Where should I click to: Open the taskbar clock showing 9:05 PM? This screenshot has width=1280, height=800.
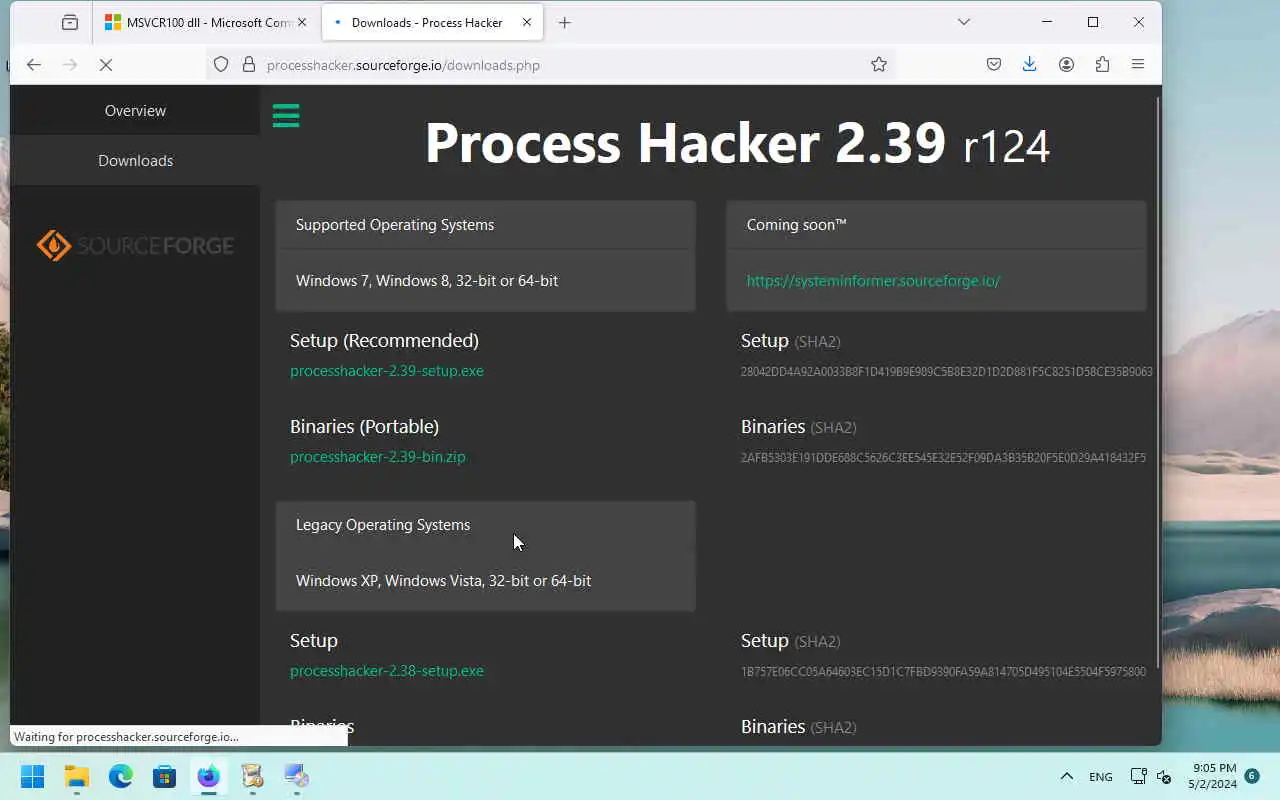pyautogui.click(x=1212, y=776)
